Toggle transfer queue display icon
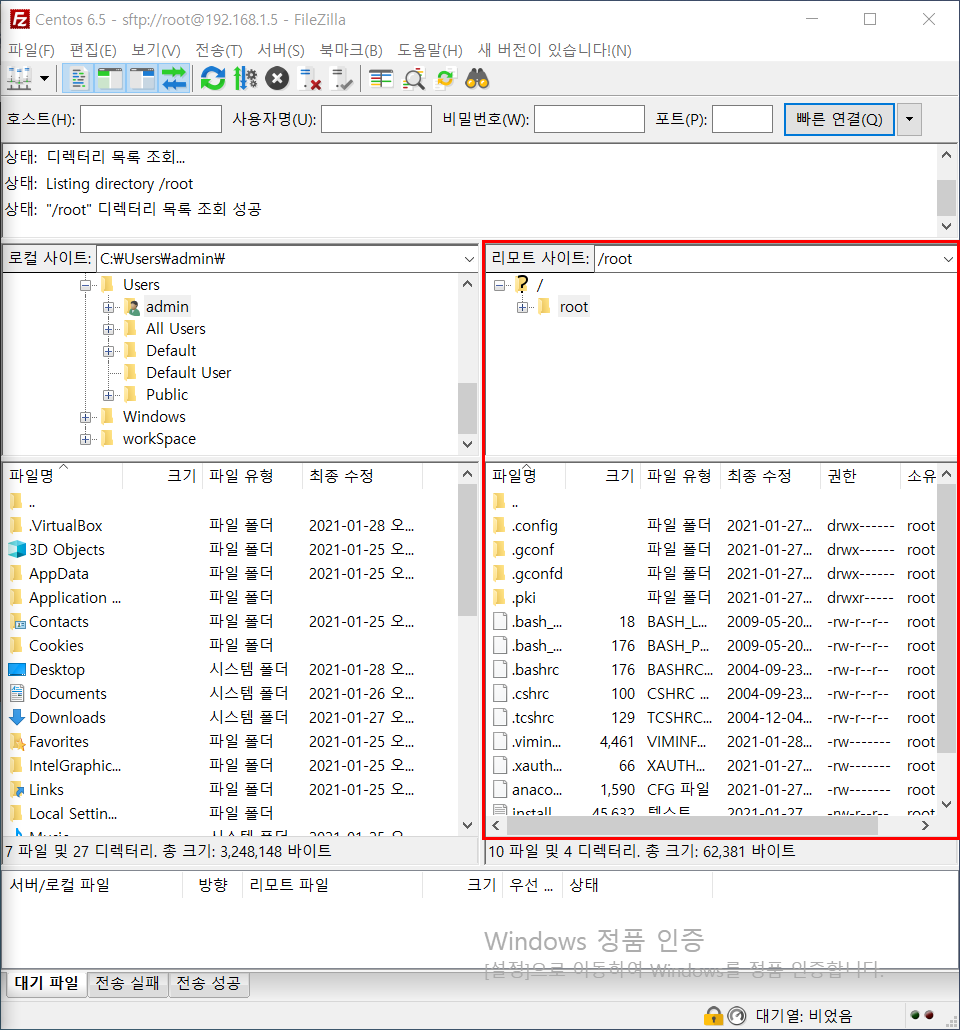 click(x=174, y=79)
